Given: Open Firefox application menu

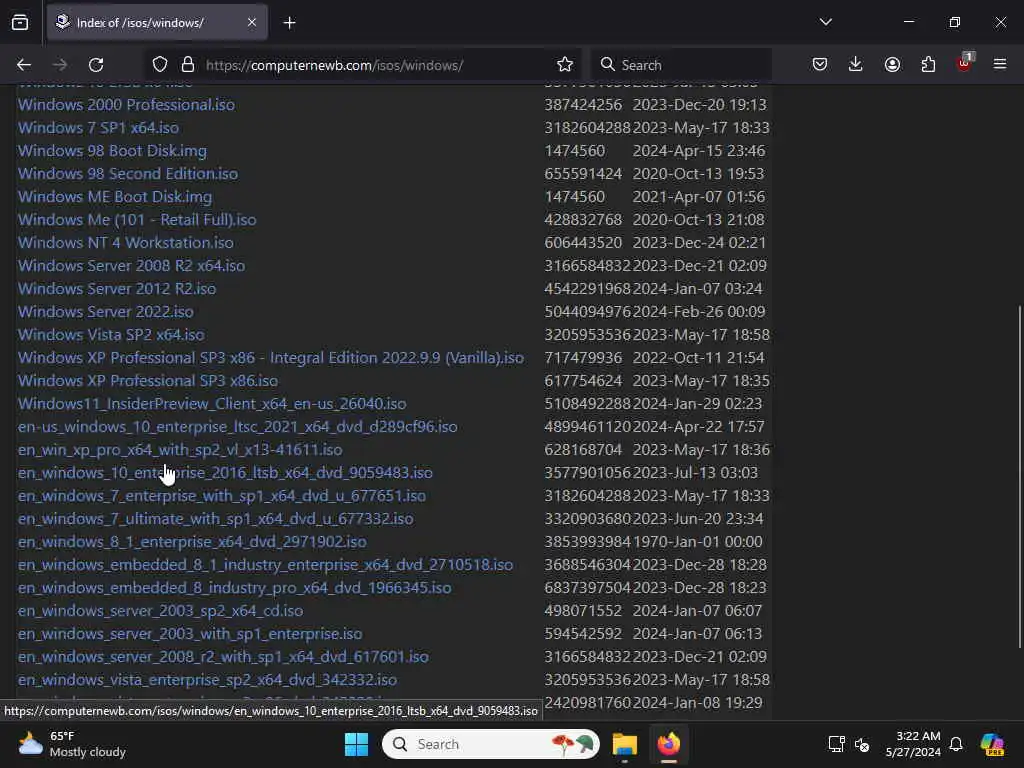Looking at the screenshot, I should click(x=1000, y=65).
